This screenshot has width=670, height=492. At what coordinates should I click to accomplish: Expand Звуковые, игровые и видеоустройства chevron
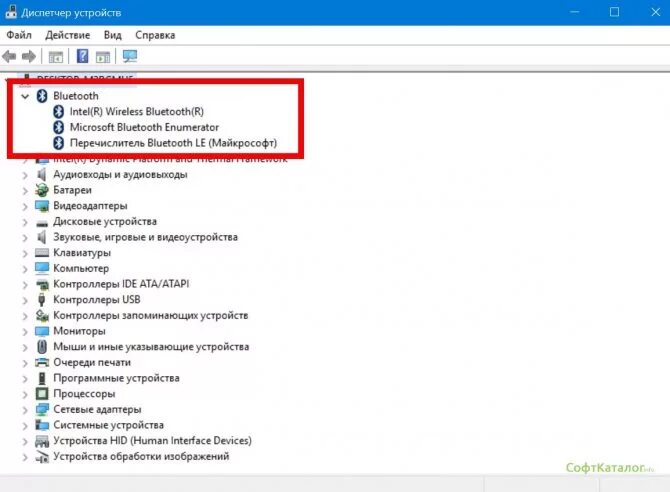click(x=25, y=238)
